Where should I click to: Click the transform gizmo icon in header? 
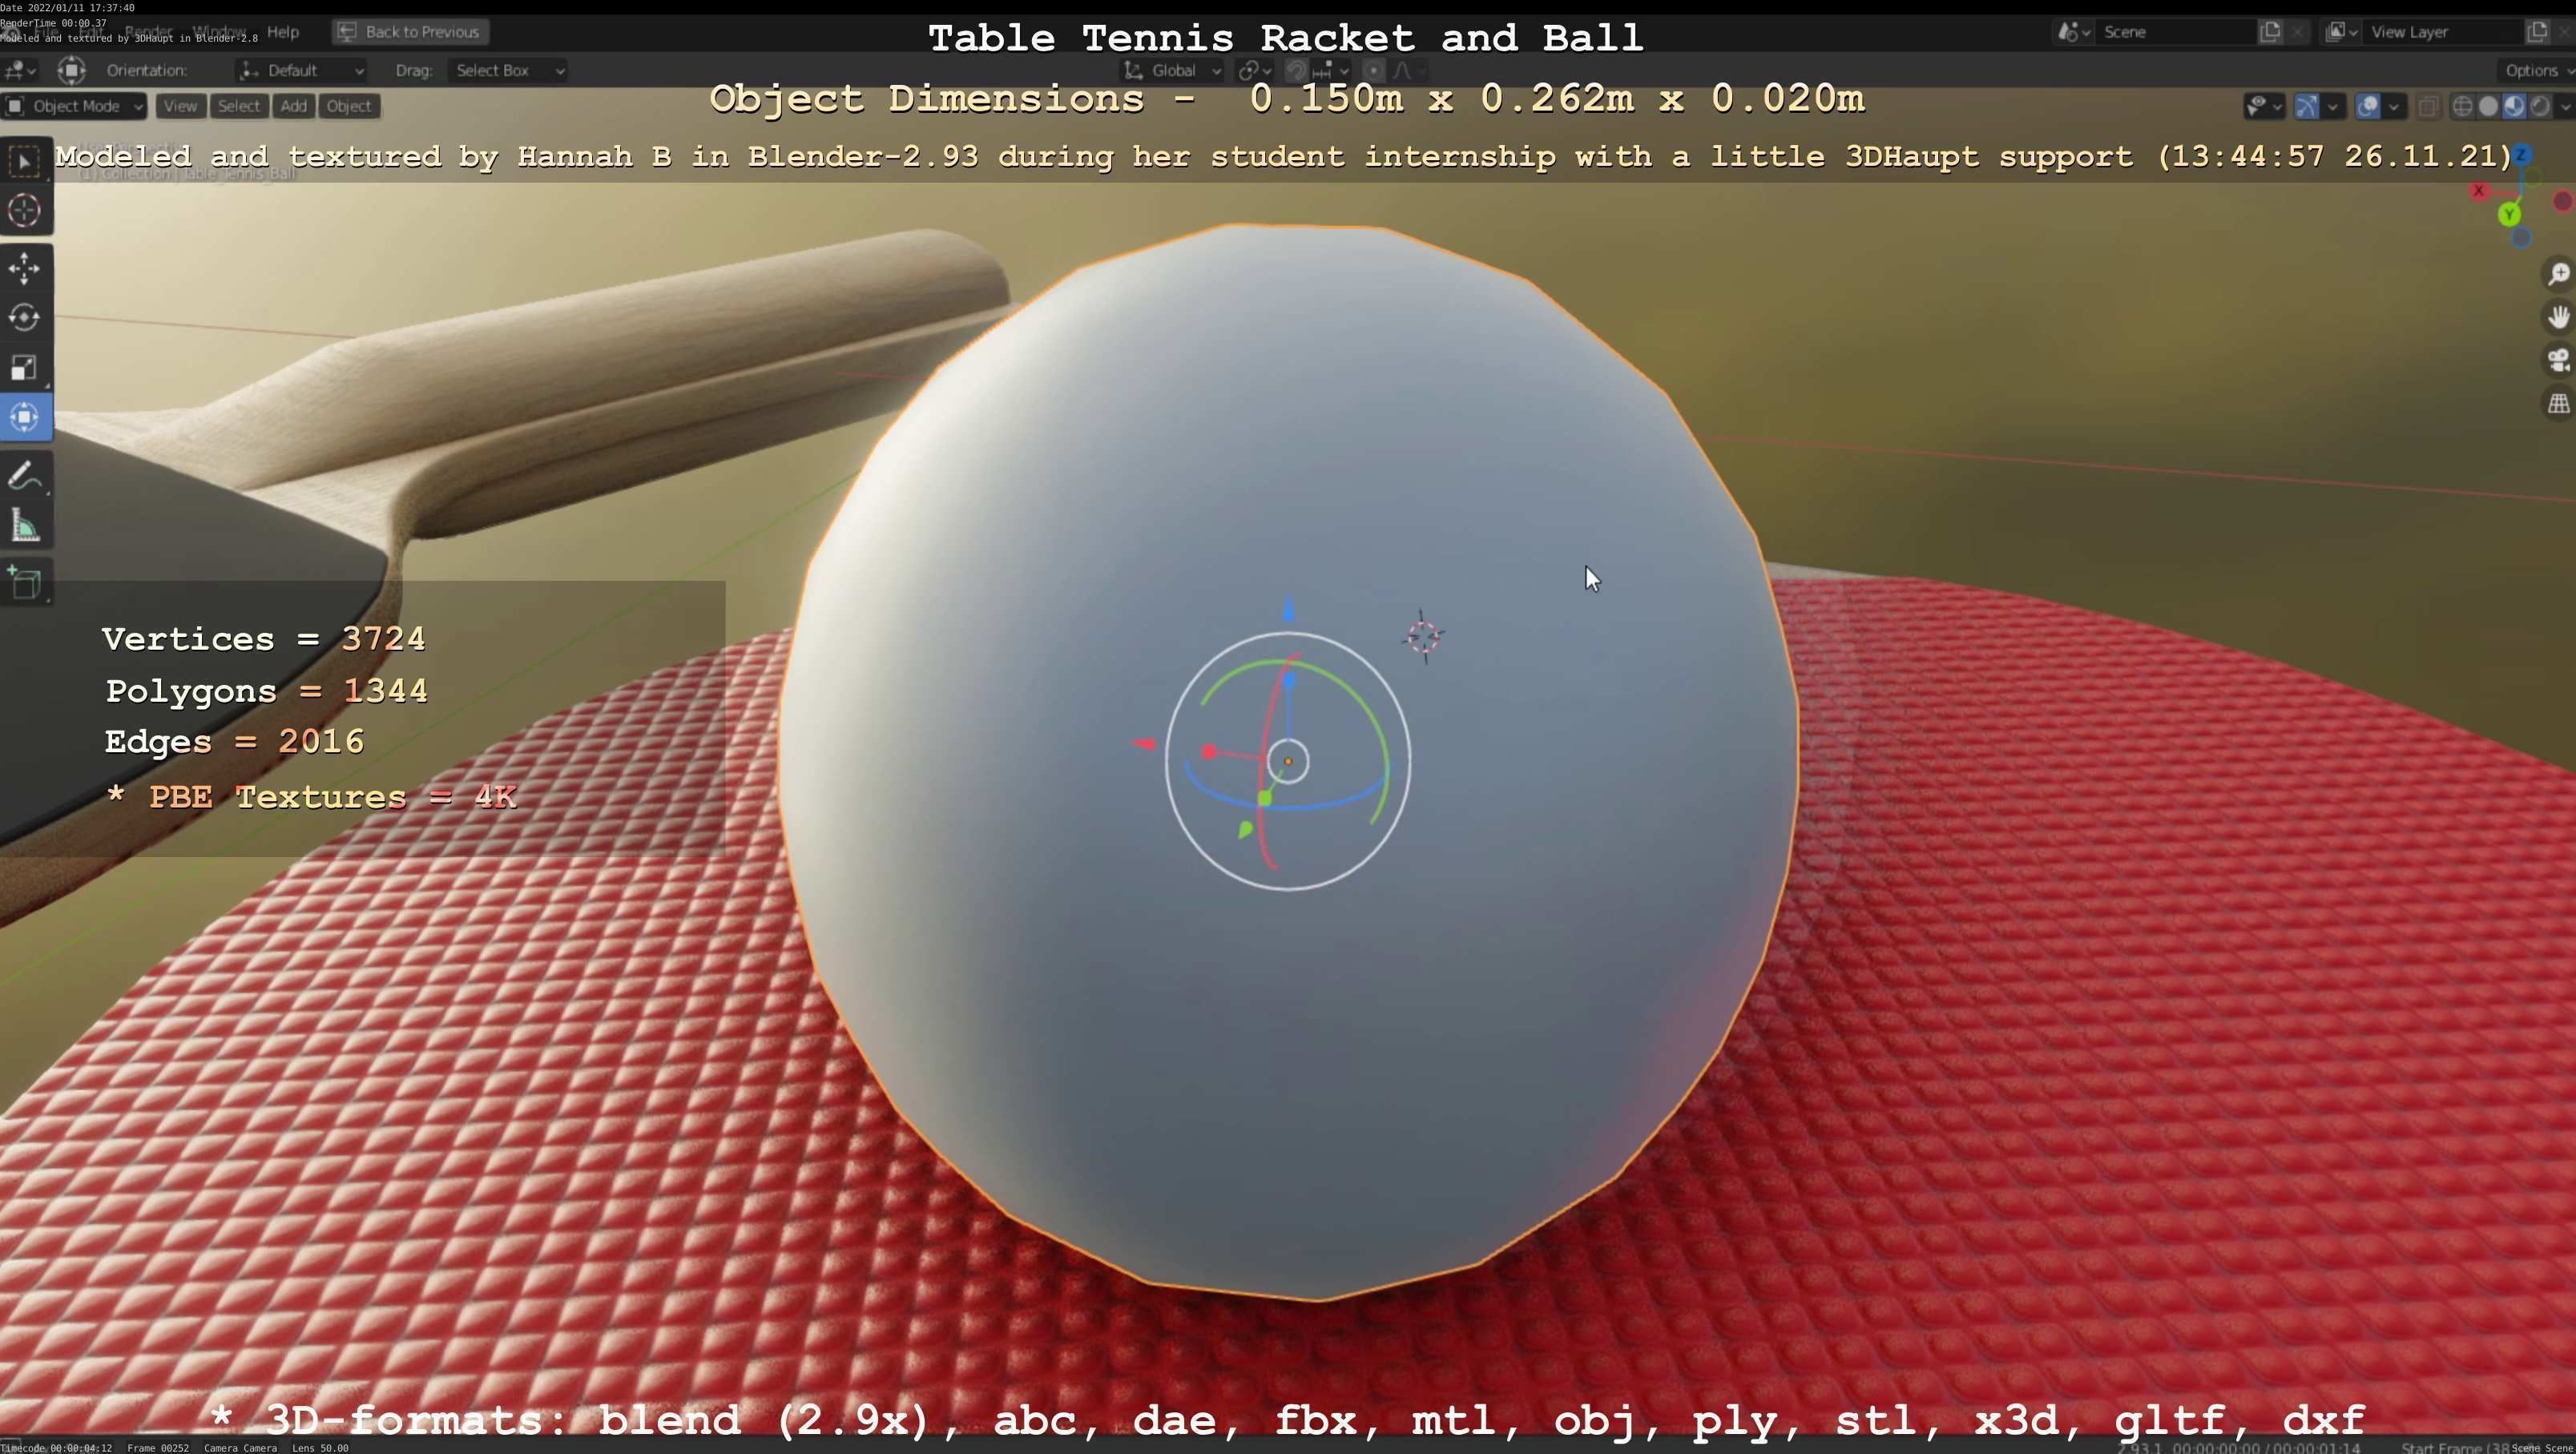(71, 70)
